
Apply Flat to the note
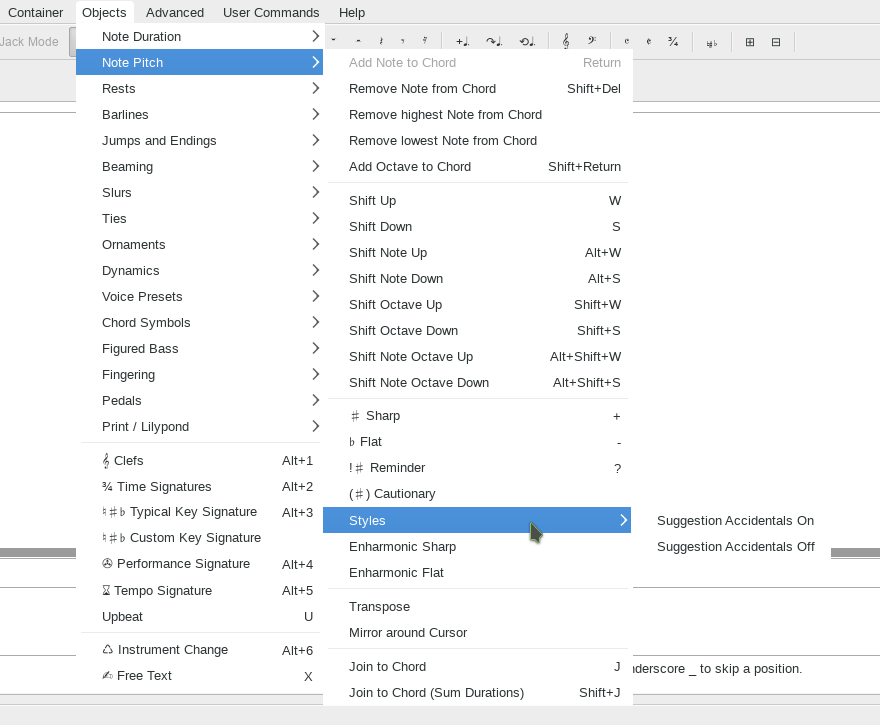(477, 442)
